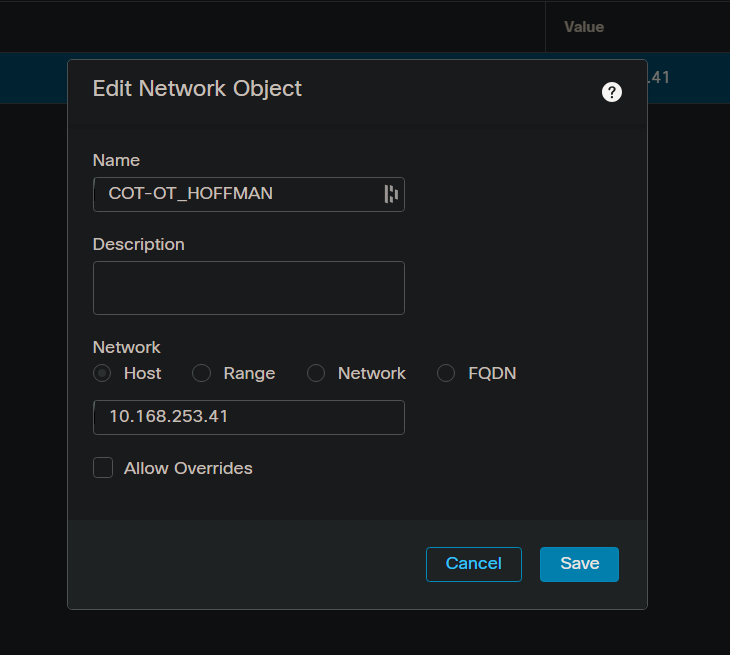
Task: Focus the Name field containing COT-OT_HOFFMAN
Action: click(249, 194)
